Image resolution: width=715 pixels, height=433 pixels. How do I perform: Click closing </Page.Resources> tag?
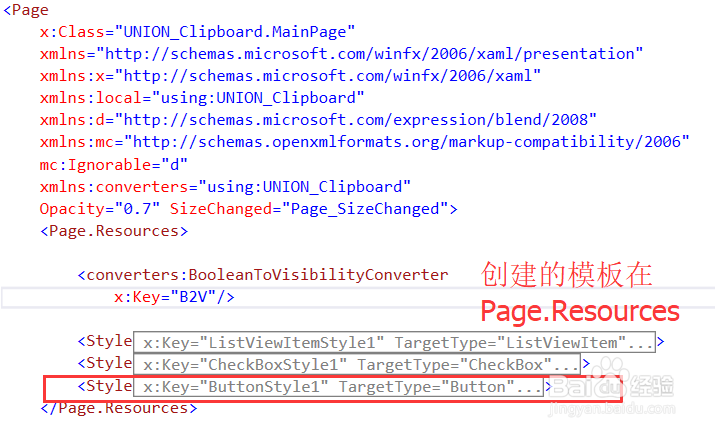(x=119, y=408)
